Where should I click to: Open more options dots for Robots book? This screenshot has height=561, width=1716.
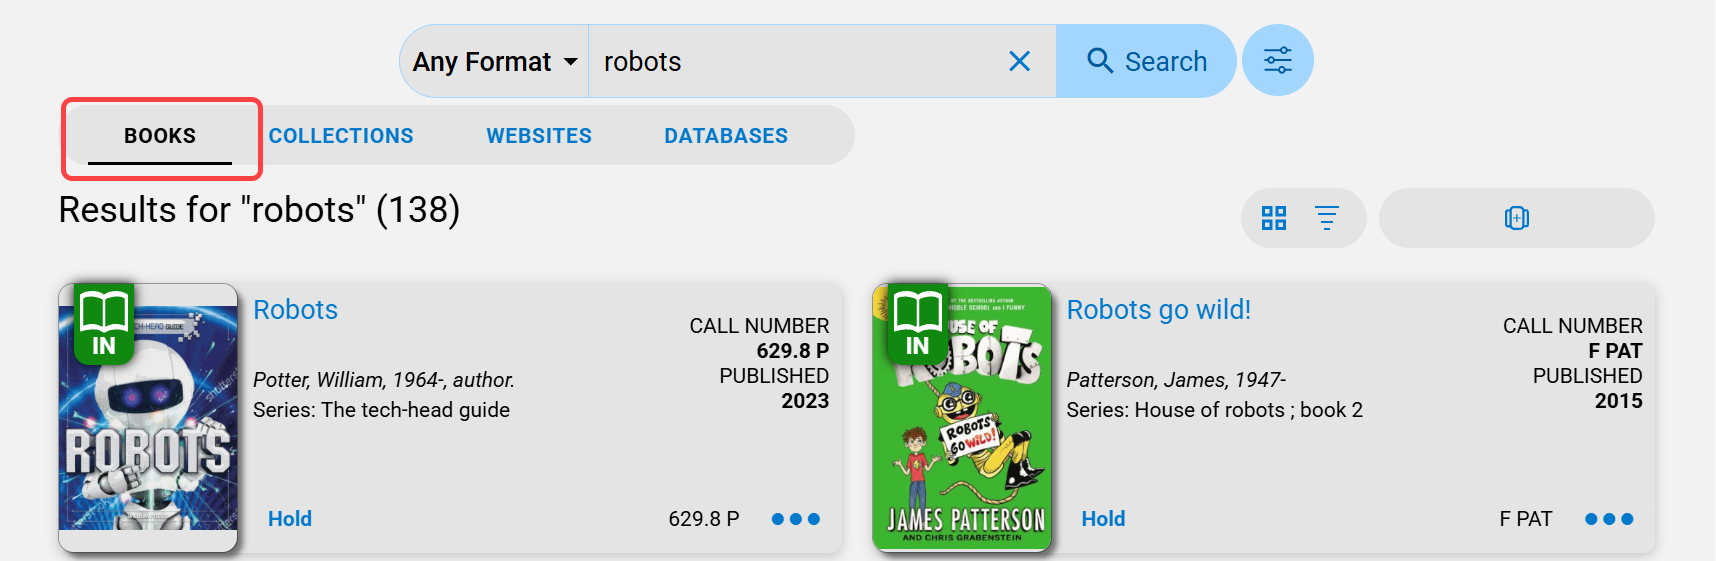point(796,519)
